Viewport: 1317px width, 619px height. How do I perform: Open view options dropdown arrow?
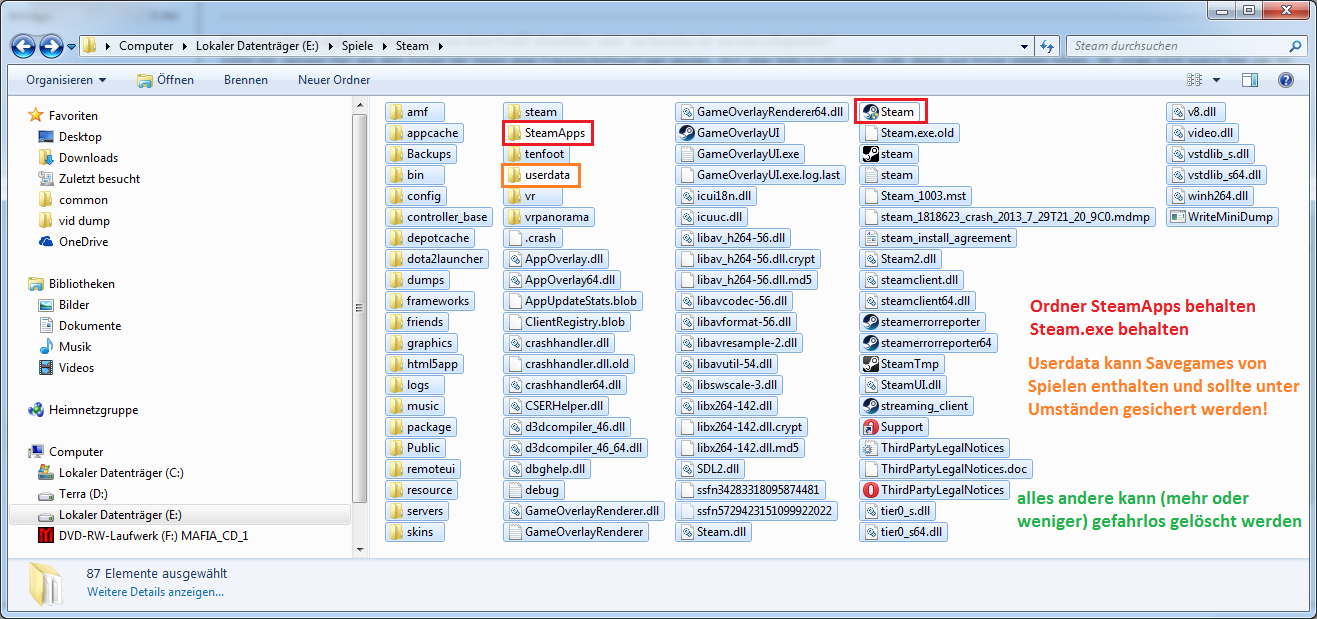click(1216, 80)
